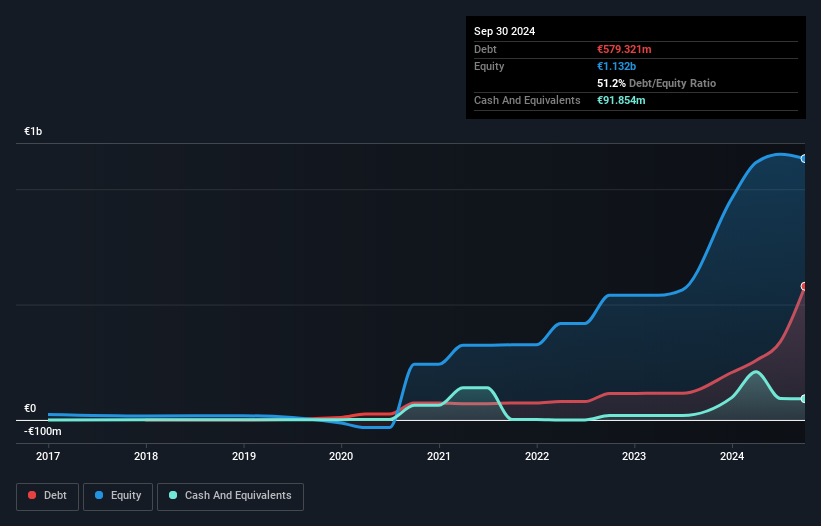Click the -€100m y-axis label
Viewport: 821px width, 526px height.
42,431
